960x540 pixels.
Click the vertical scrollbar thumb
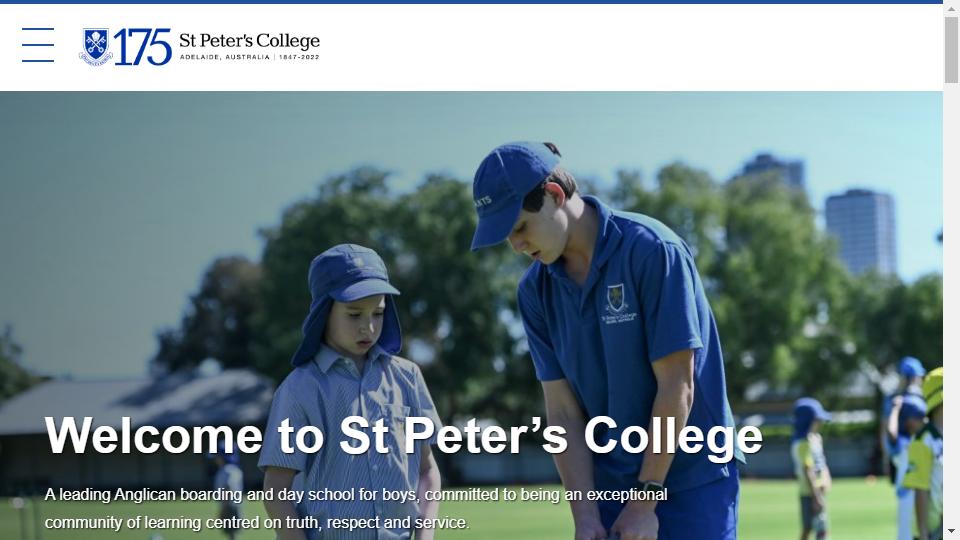click(x=951, y=50)
